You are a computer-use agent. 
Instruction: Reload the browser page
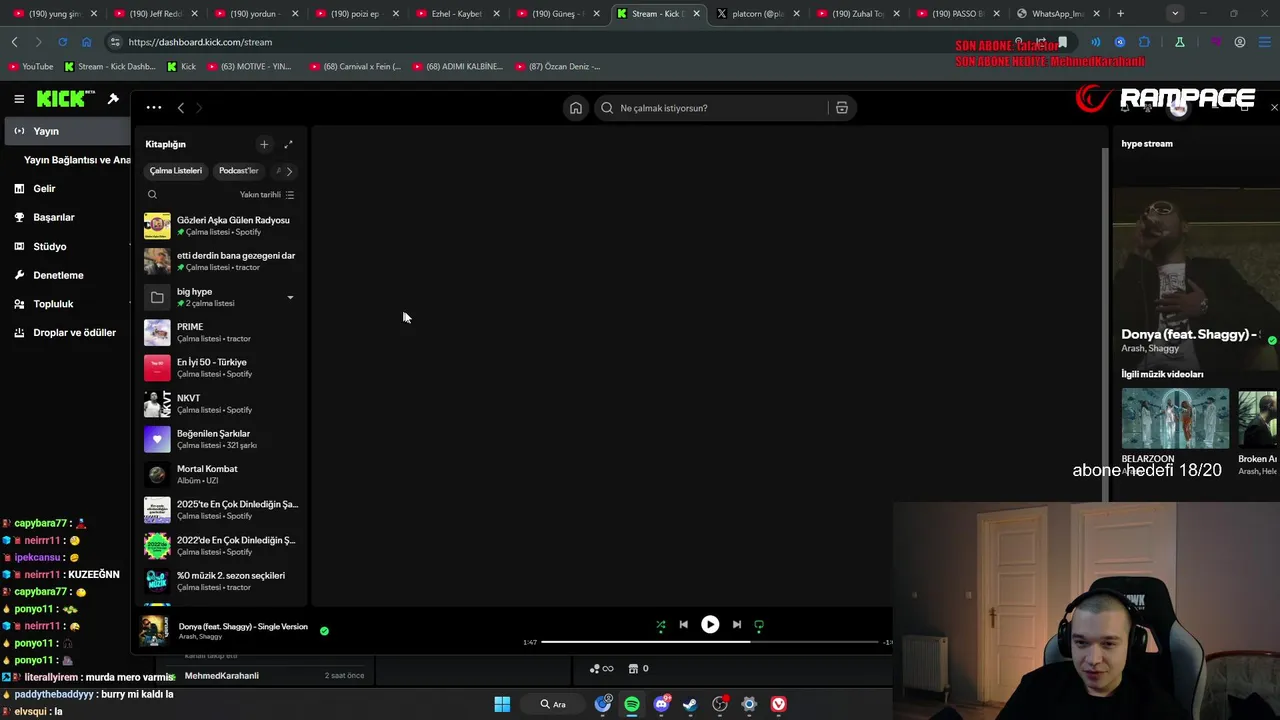point(62,42)
